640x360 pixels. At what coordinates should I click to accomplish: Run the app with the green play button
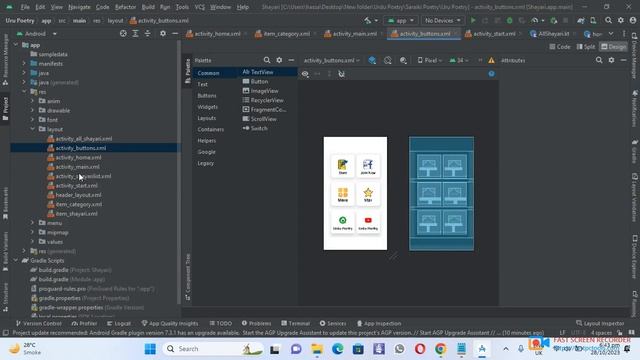coord(473,20)
